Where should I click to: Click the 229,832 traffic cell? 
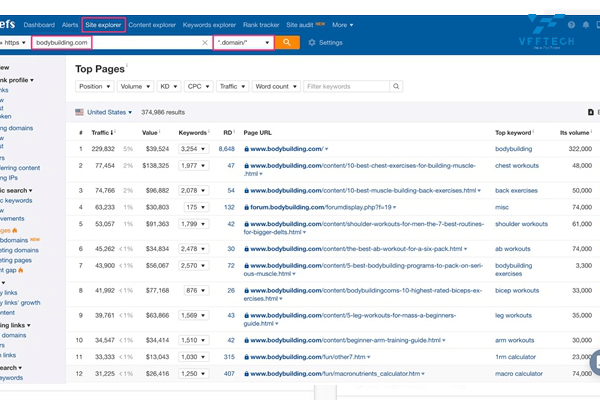(x=103, y=149)
